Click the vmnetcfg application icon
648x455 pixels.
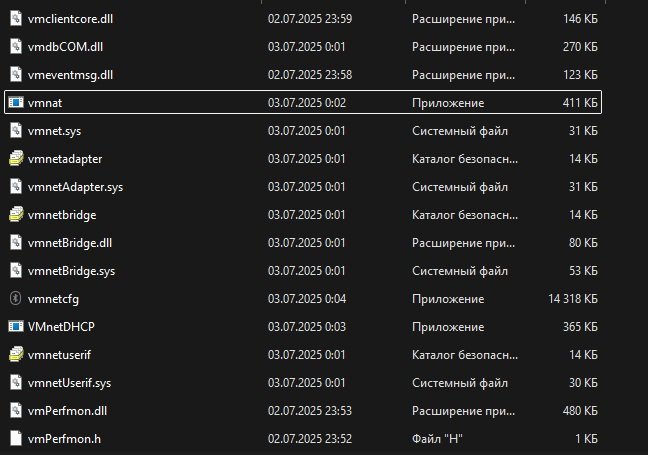15,298
